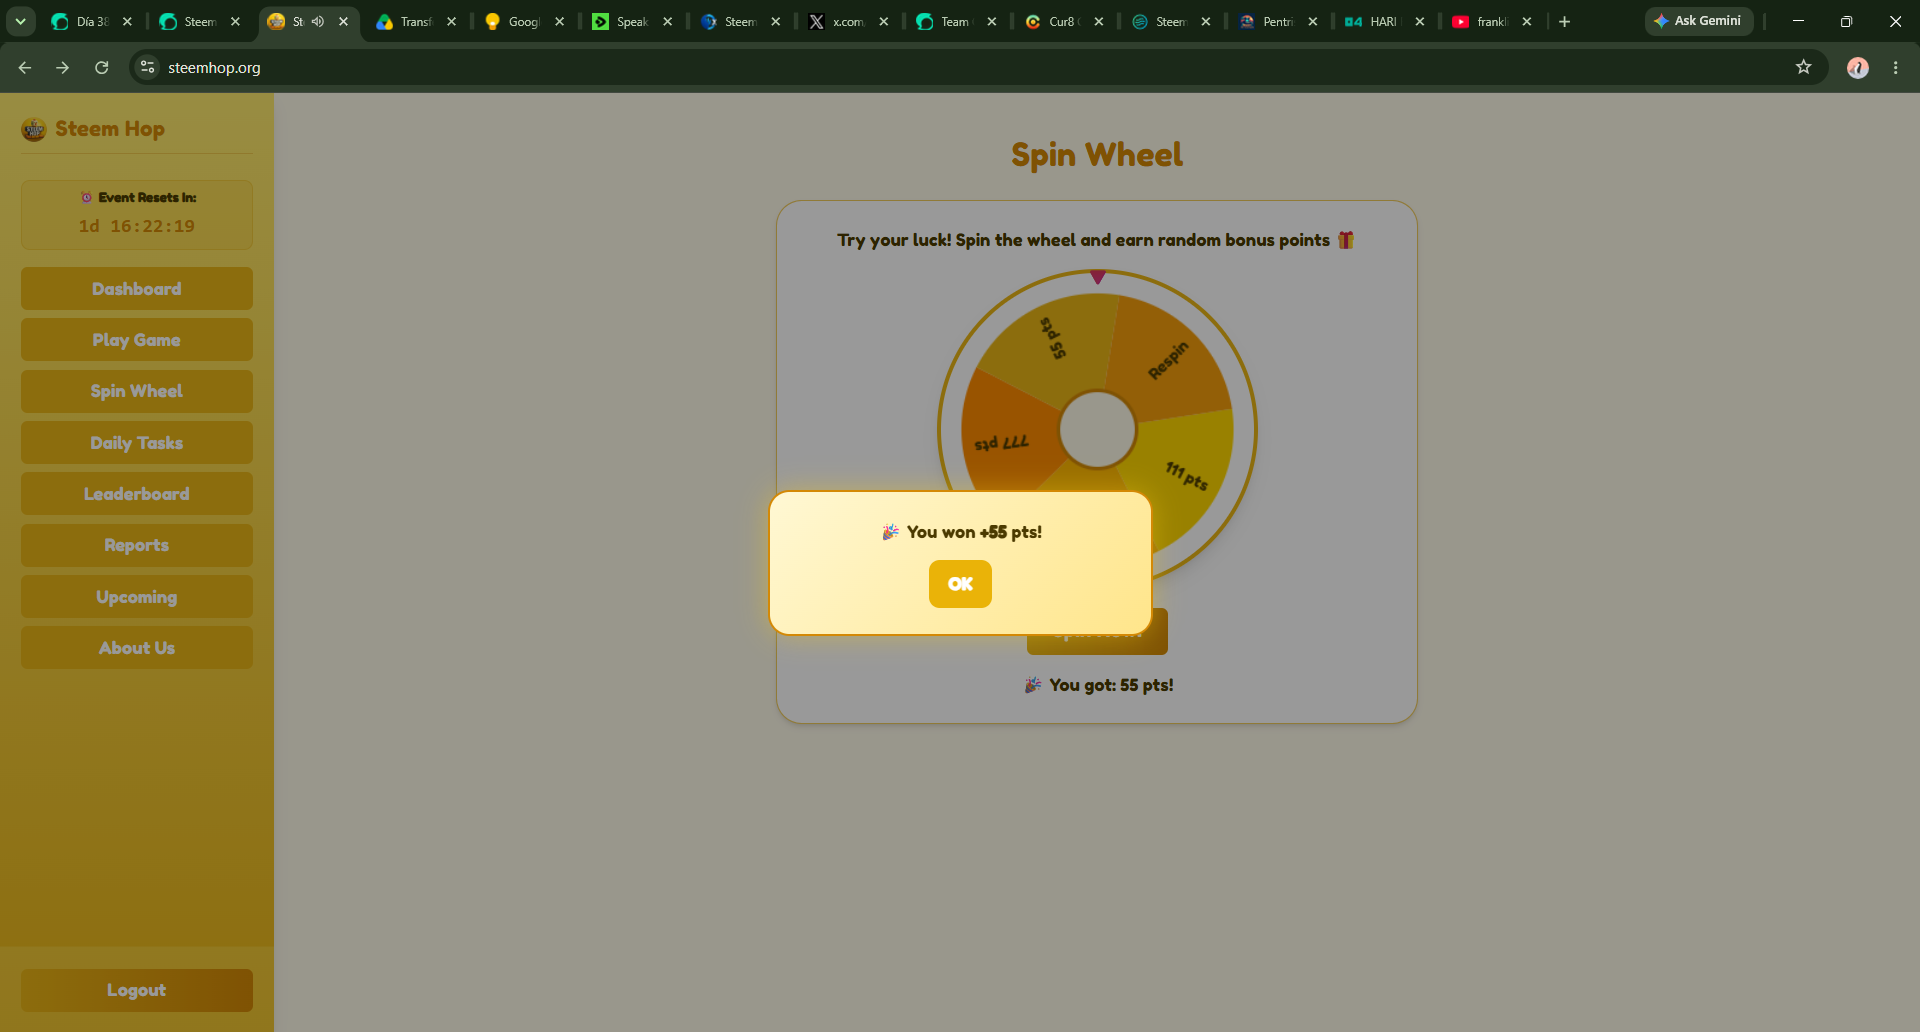Click OK in the points popup
1920x1032 pixels.
[x=960, y=584]
